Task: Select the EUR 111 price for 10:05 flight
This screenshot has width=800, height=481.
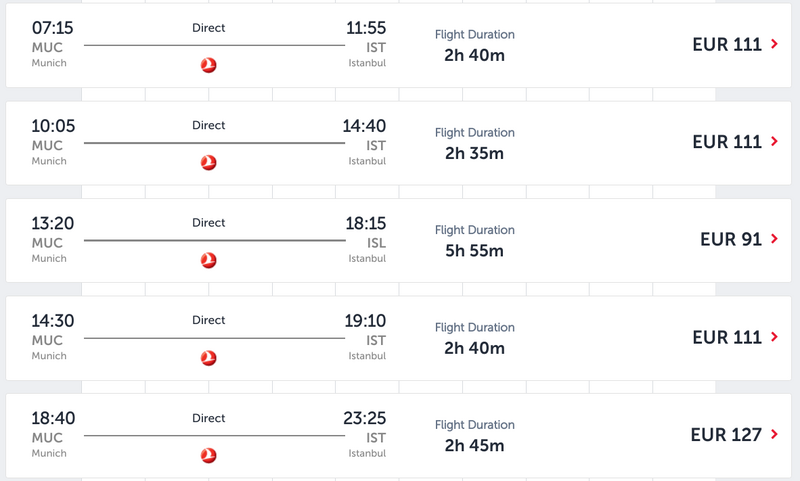Action: [x=727, y=142]
